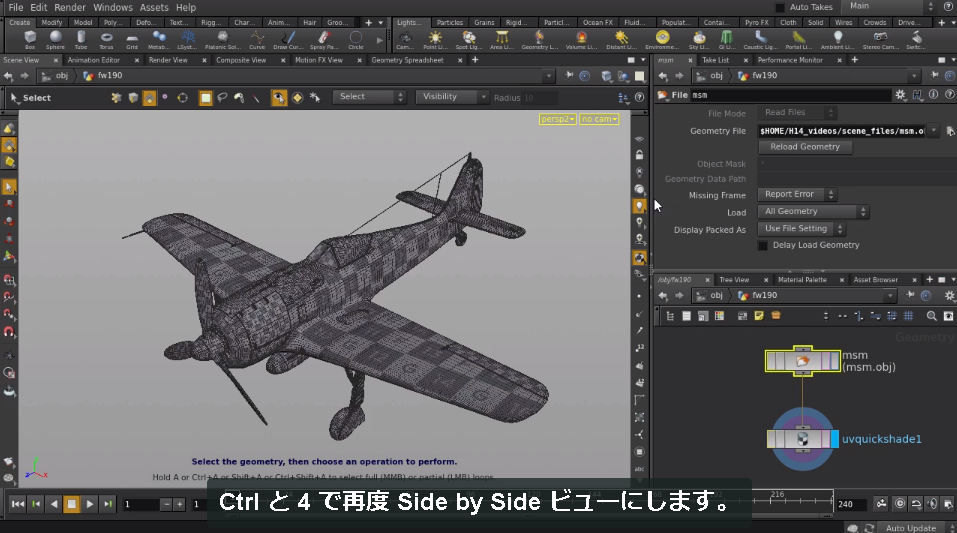Open the Visibility dropdown in the viewport toolbar
957x533 pixels.
pyautogui.click(x=452, y=96)
